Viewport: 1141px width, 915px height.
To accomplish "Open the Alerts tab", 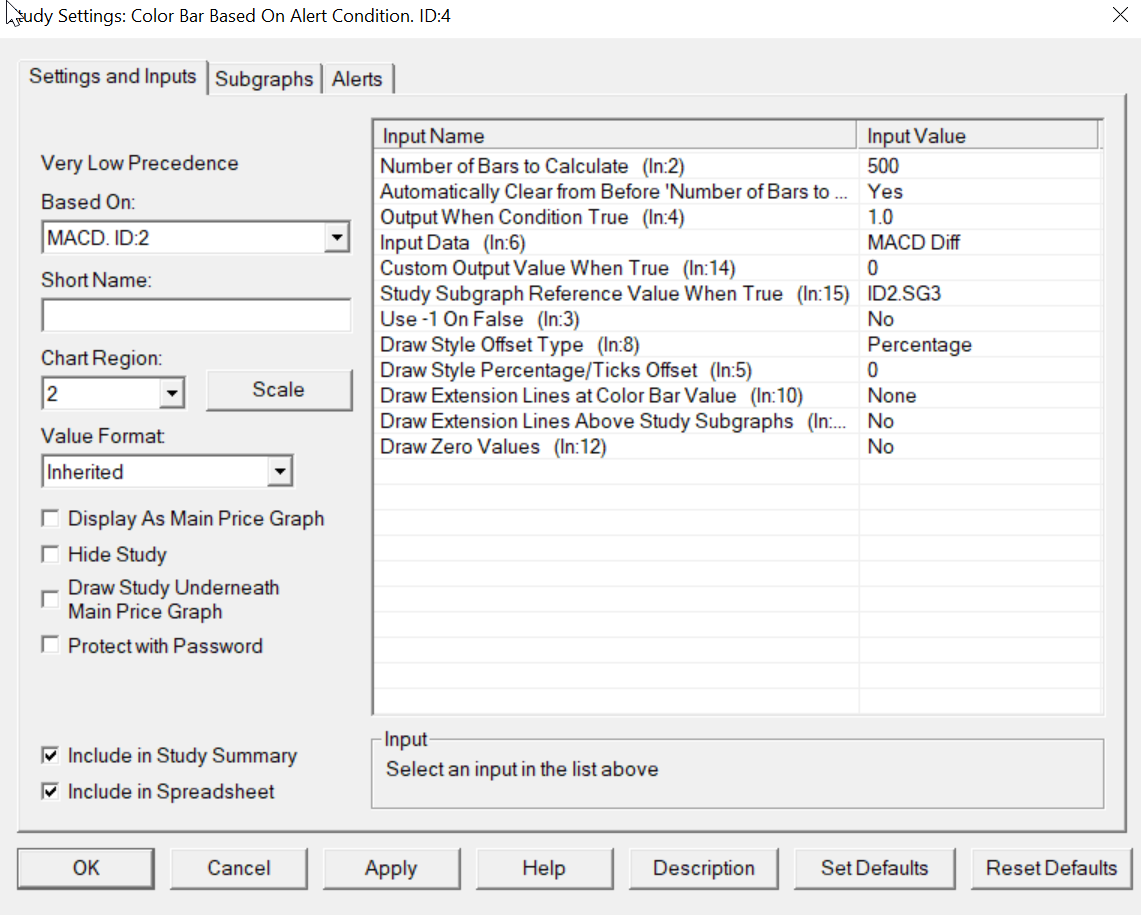I will tap(357, 79).
